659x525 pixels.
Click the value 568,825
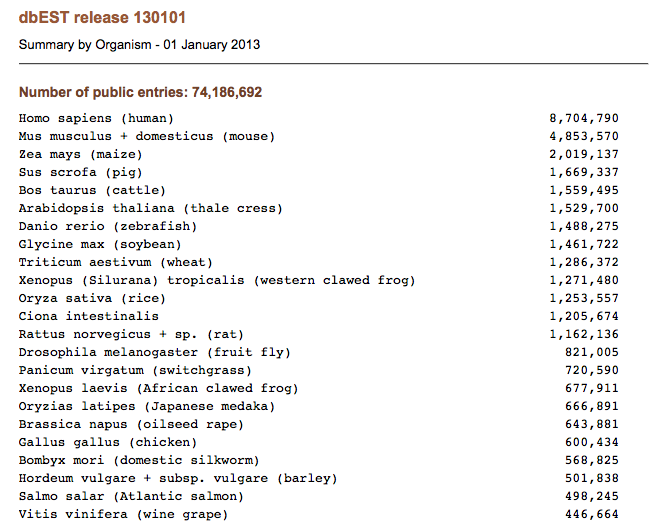click(592, 460)
